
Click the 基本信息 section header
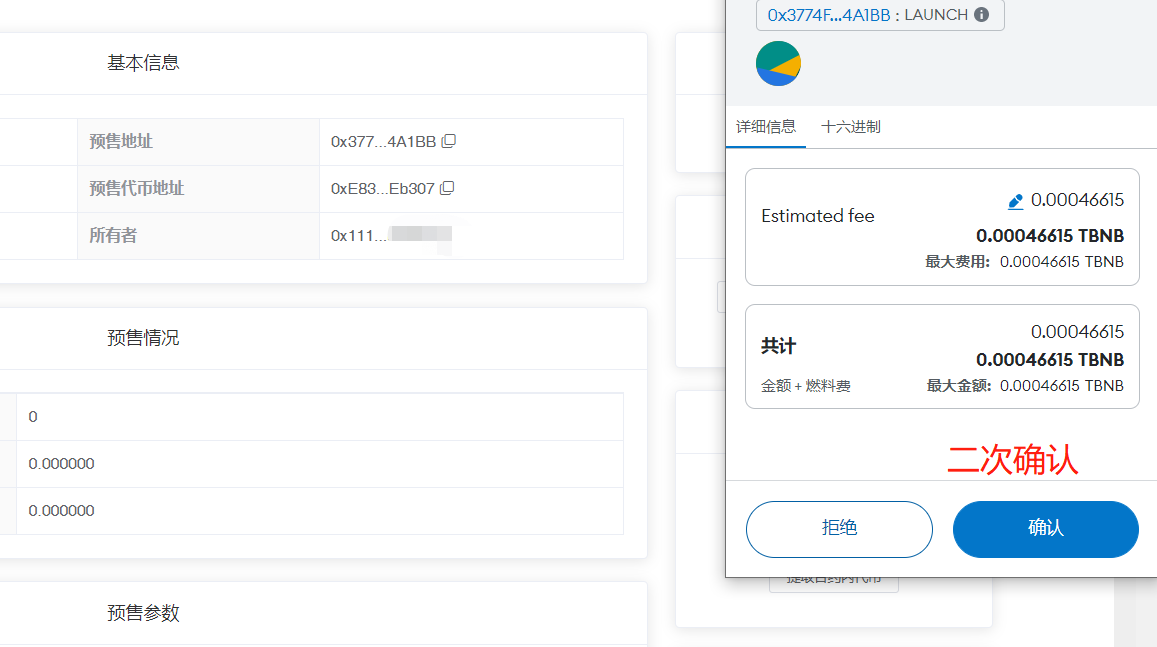(x=143, y=63)
